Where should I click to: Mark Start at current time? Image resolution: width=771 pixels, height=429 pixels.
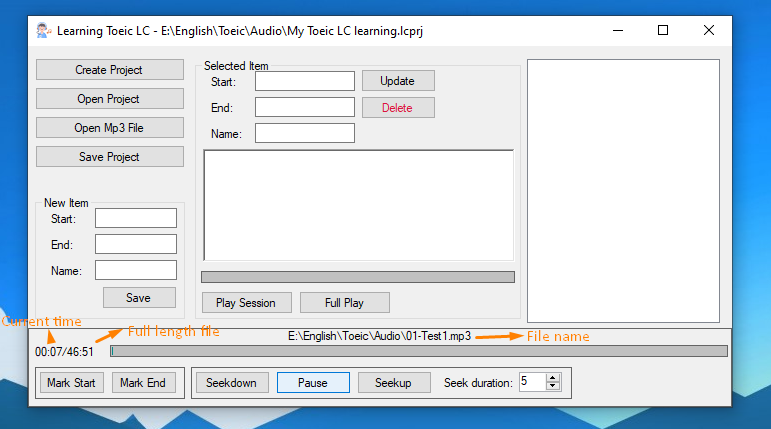71,383
